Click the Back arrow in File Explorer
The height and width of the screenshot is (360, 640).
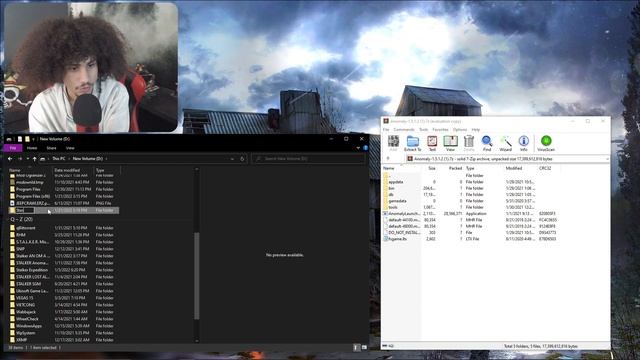tap(10, 159)
